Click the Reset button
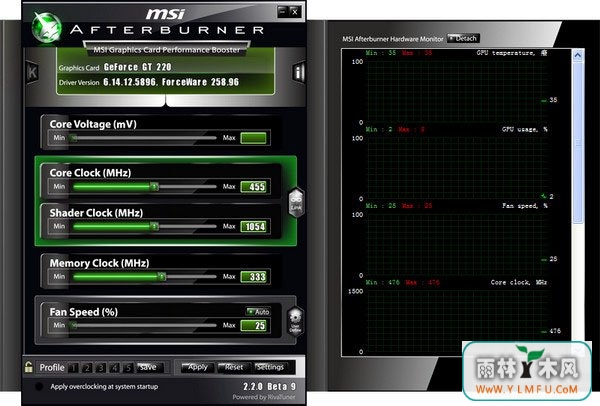The image size is (600, 406). click(x=233, y=367)
